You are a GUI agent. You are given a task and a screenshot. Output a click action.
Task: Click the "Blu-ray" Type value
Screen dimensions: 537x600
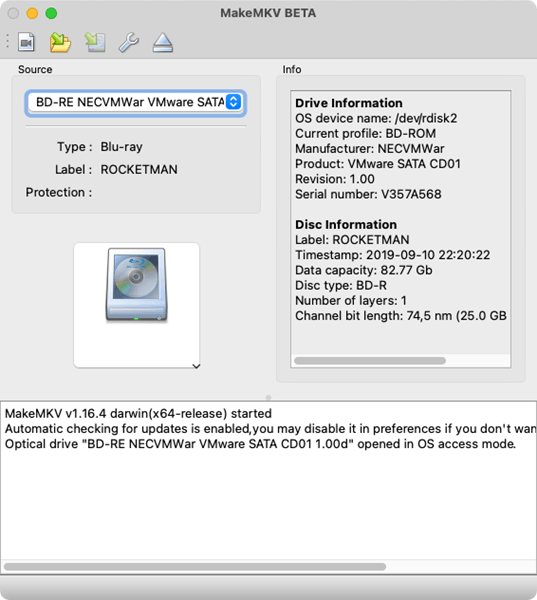pyautogui.click(x=121, y=147)
